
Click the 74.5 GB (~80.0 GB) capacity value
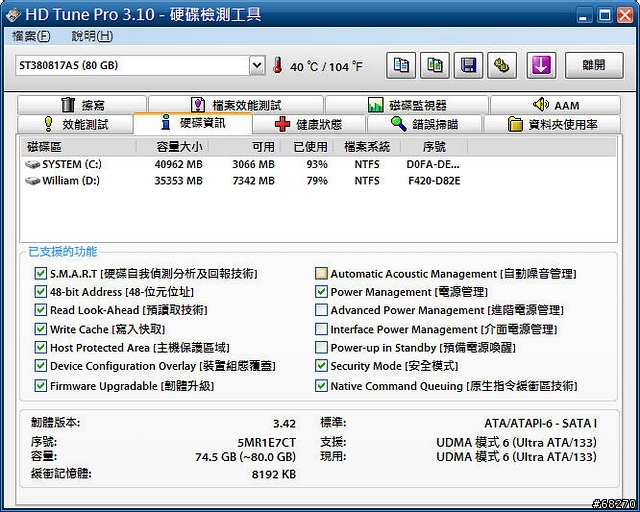click(245, 456)
